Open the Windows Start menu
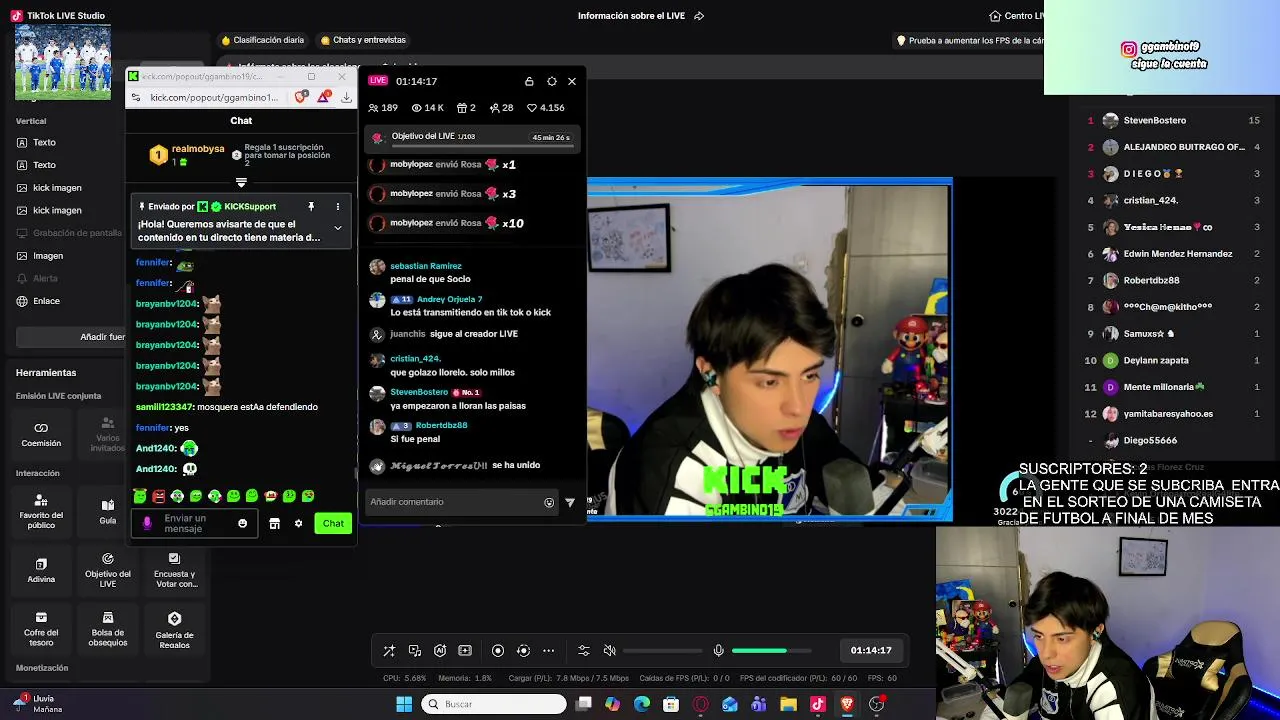Image resolution: width=1280 pixels, height=720 pixels. [404, 704]
